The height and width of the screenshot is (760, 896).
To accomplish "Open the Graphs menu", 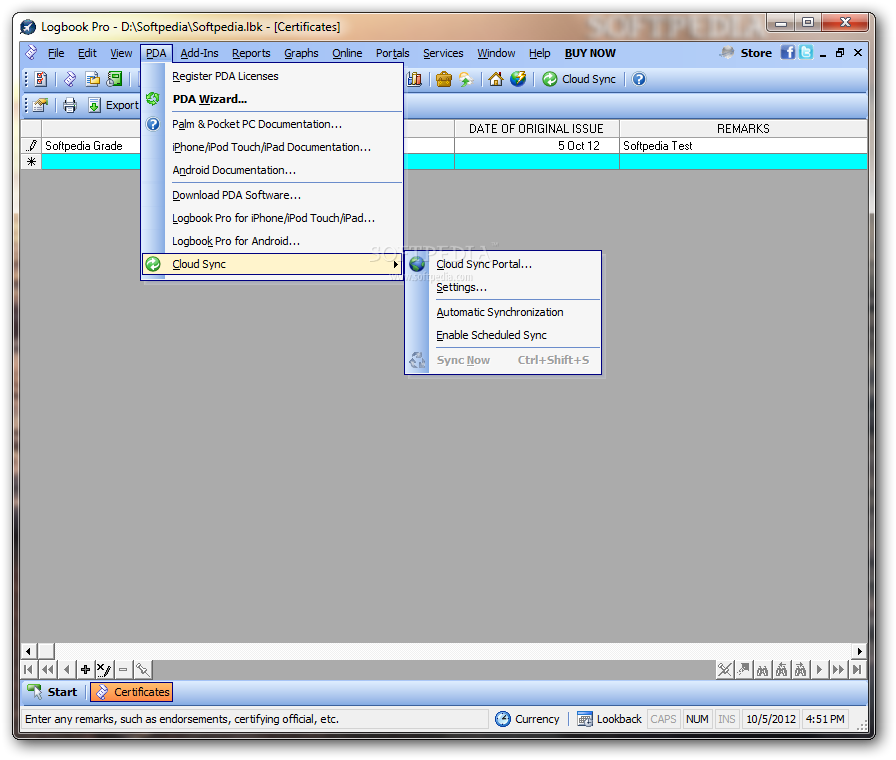I will coord(301,53).
